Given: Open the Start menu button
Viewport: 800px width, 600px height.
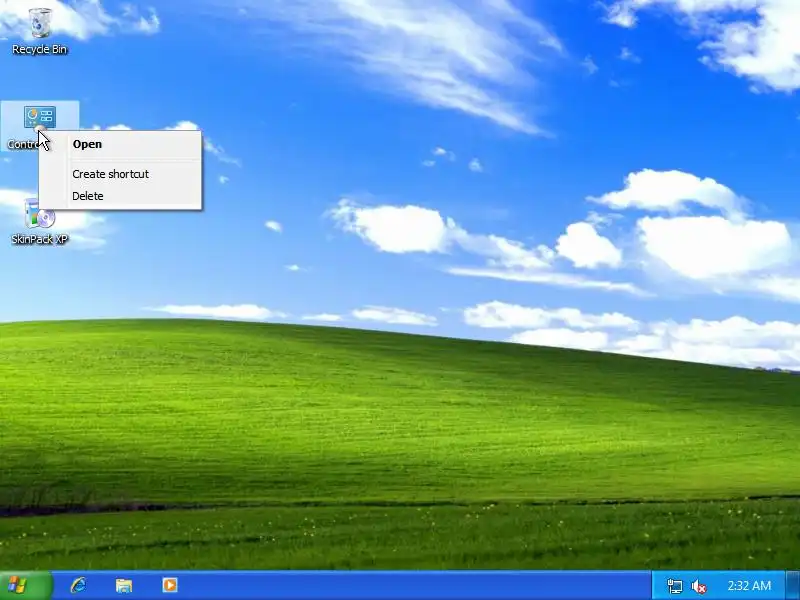Looking at the screenshot, I should pos(24,585).
